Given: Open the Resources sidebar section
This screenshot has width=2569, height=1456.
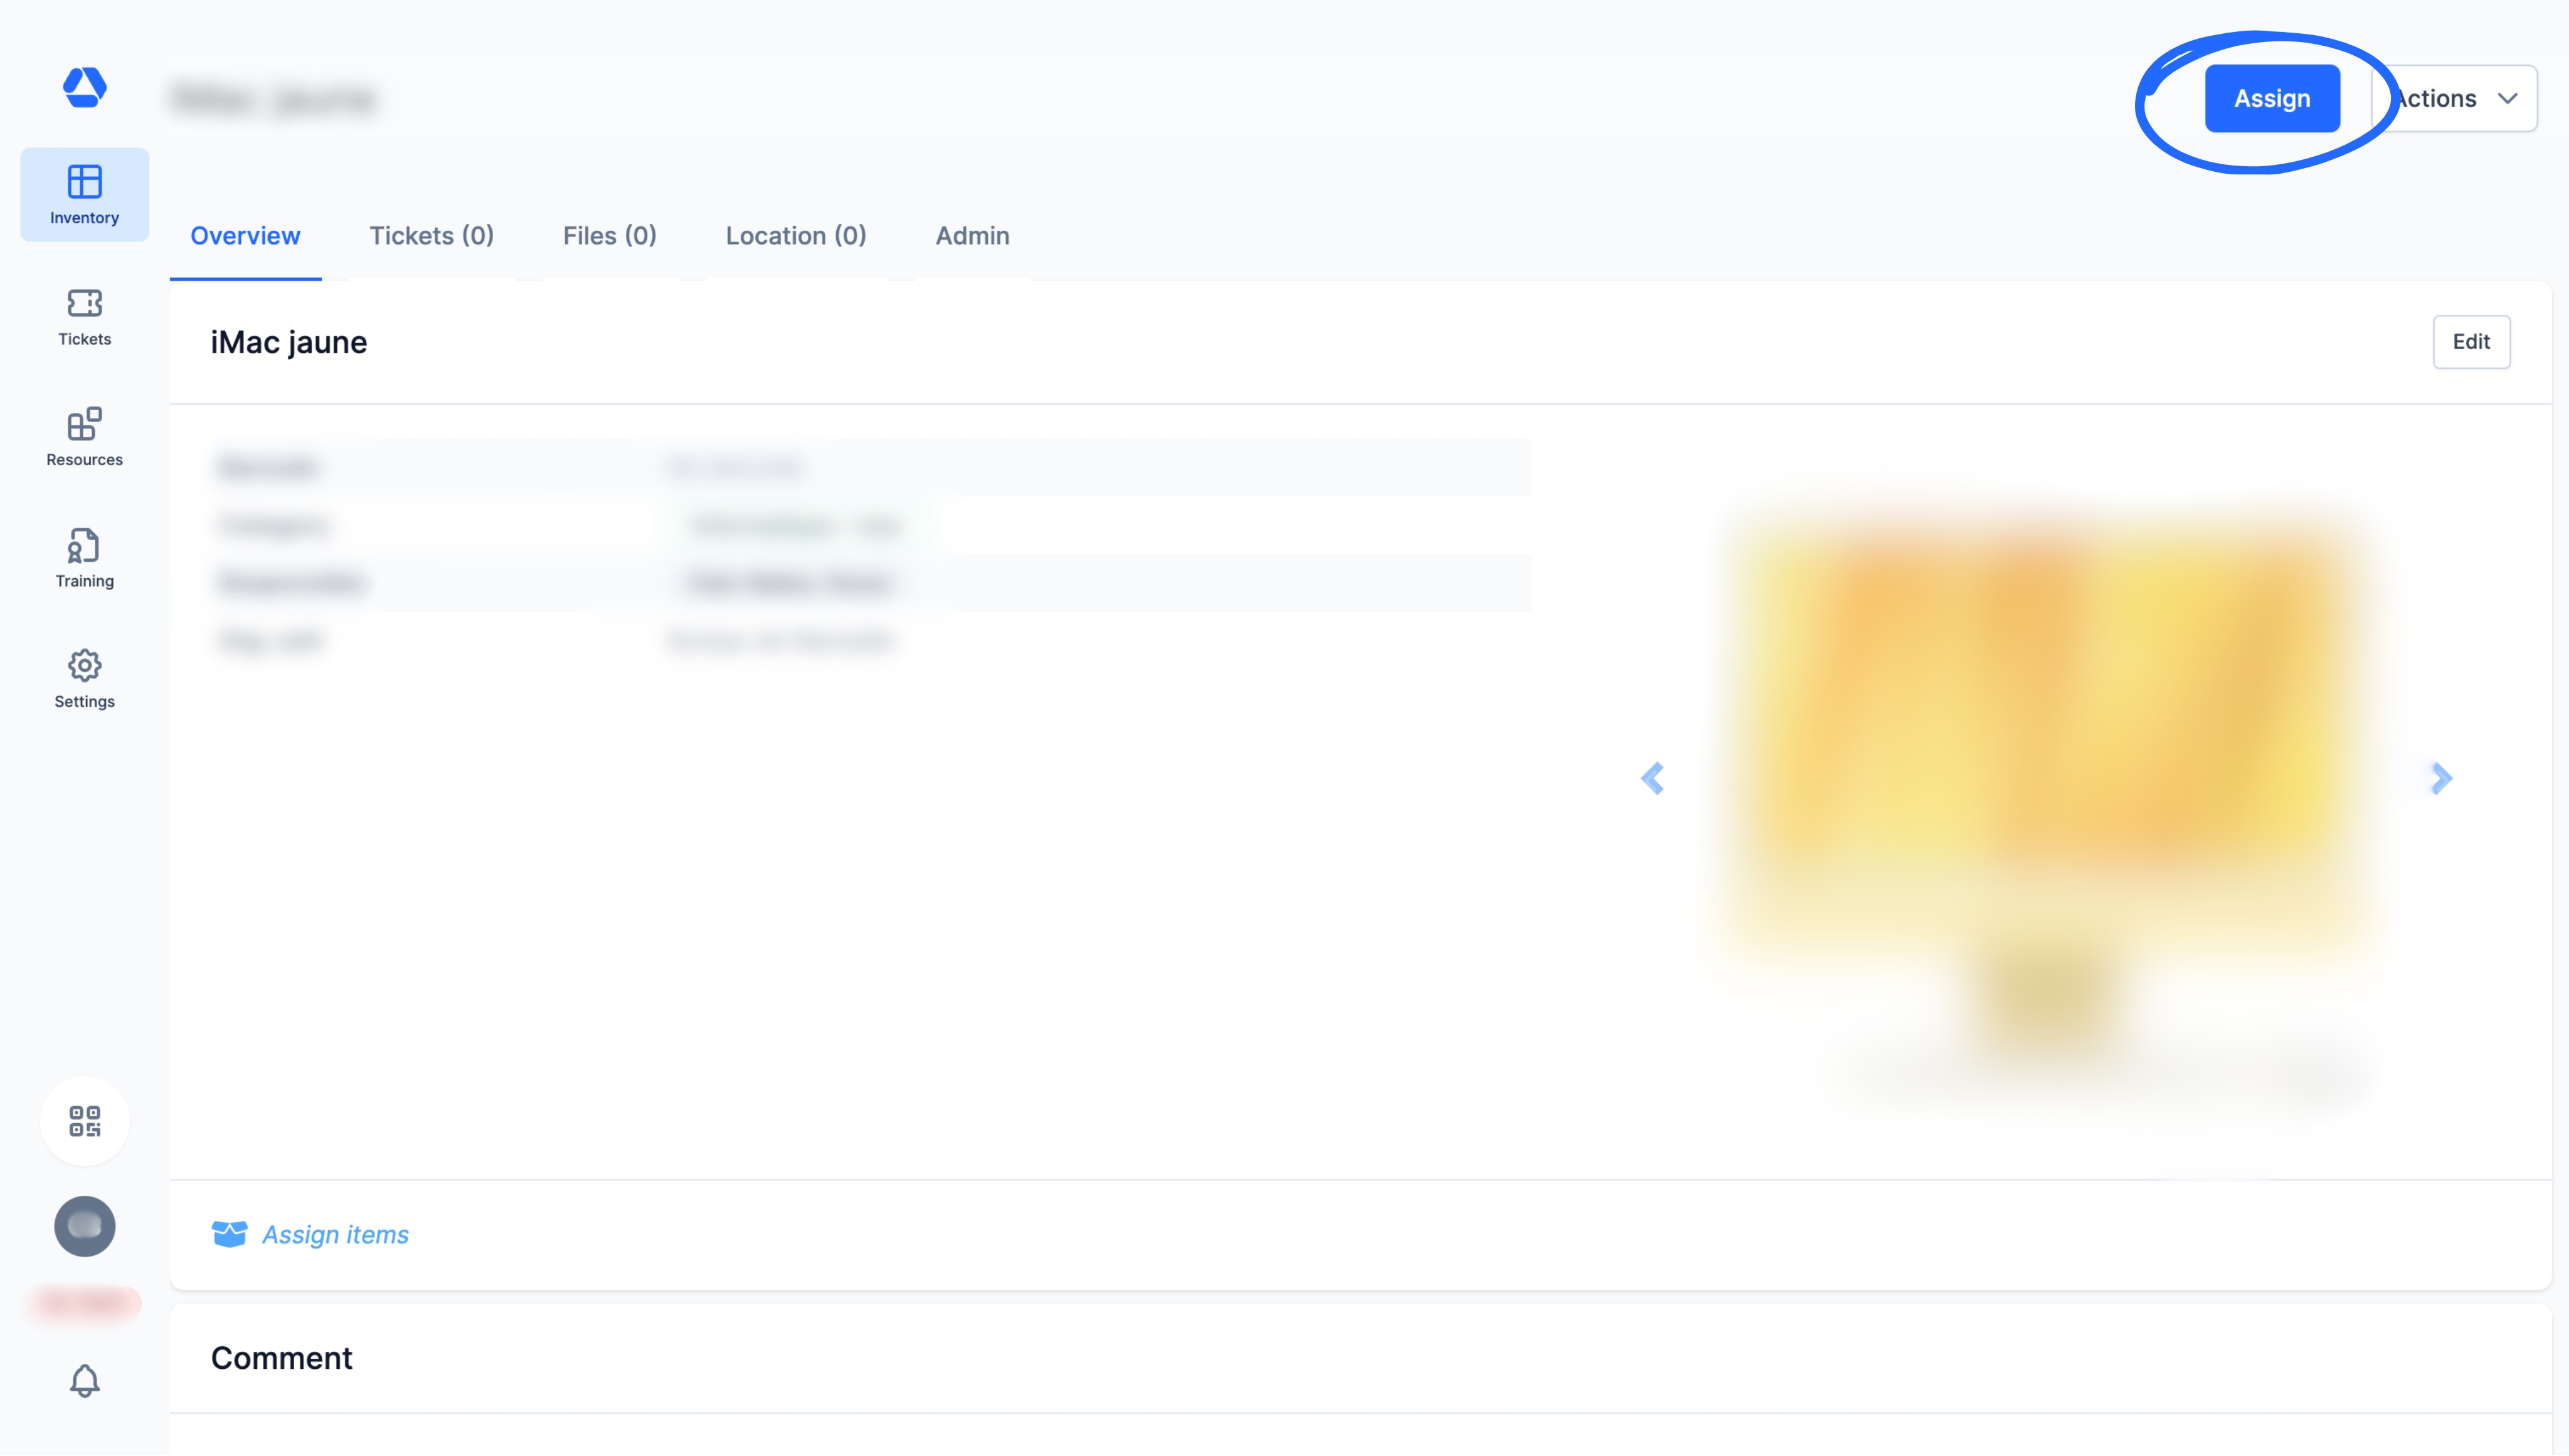Looking at the screenshot, I should tap(84, 437).
